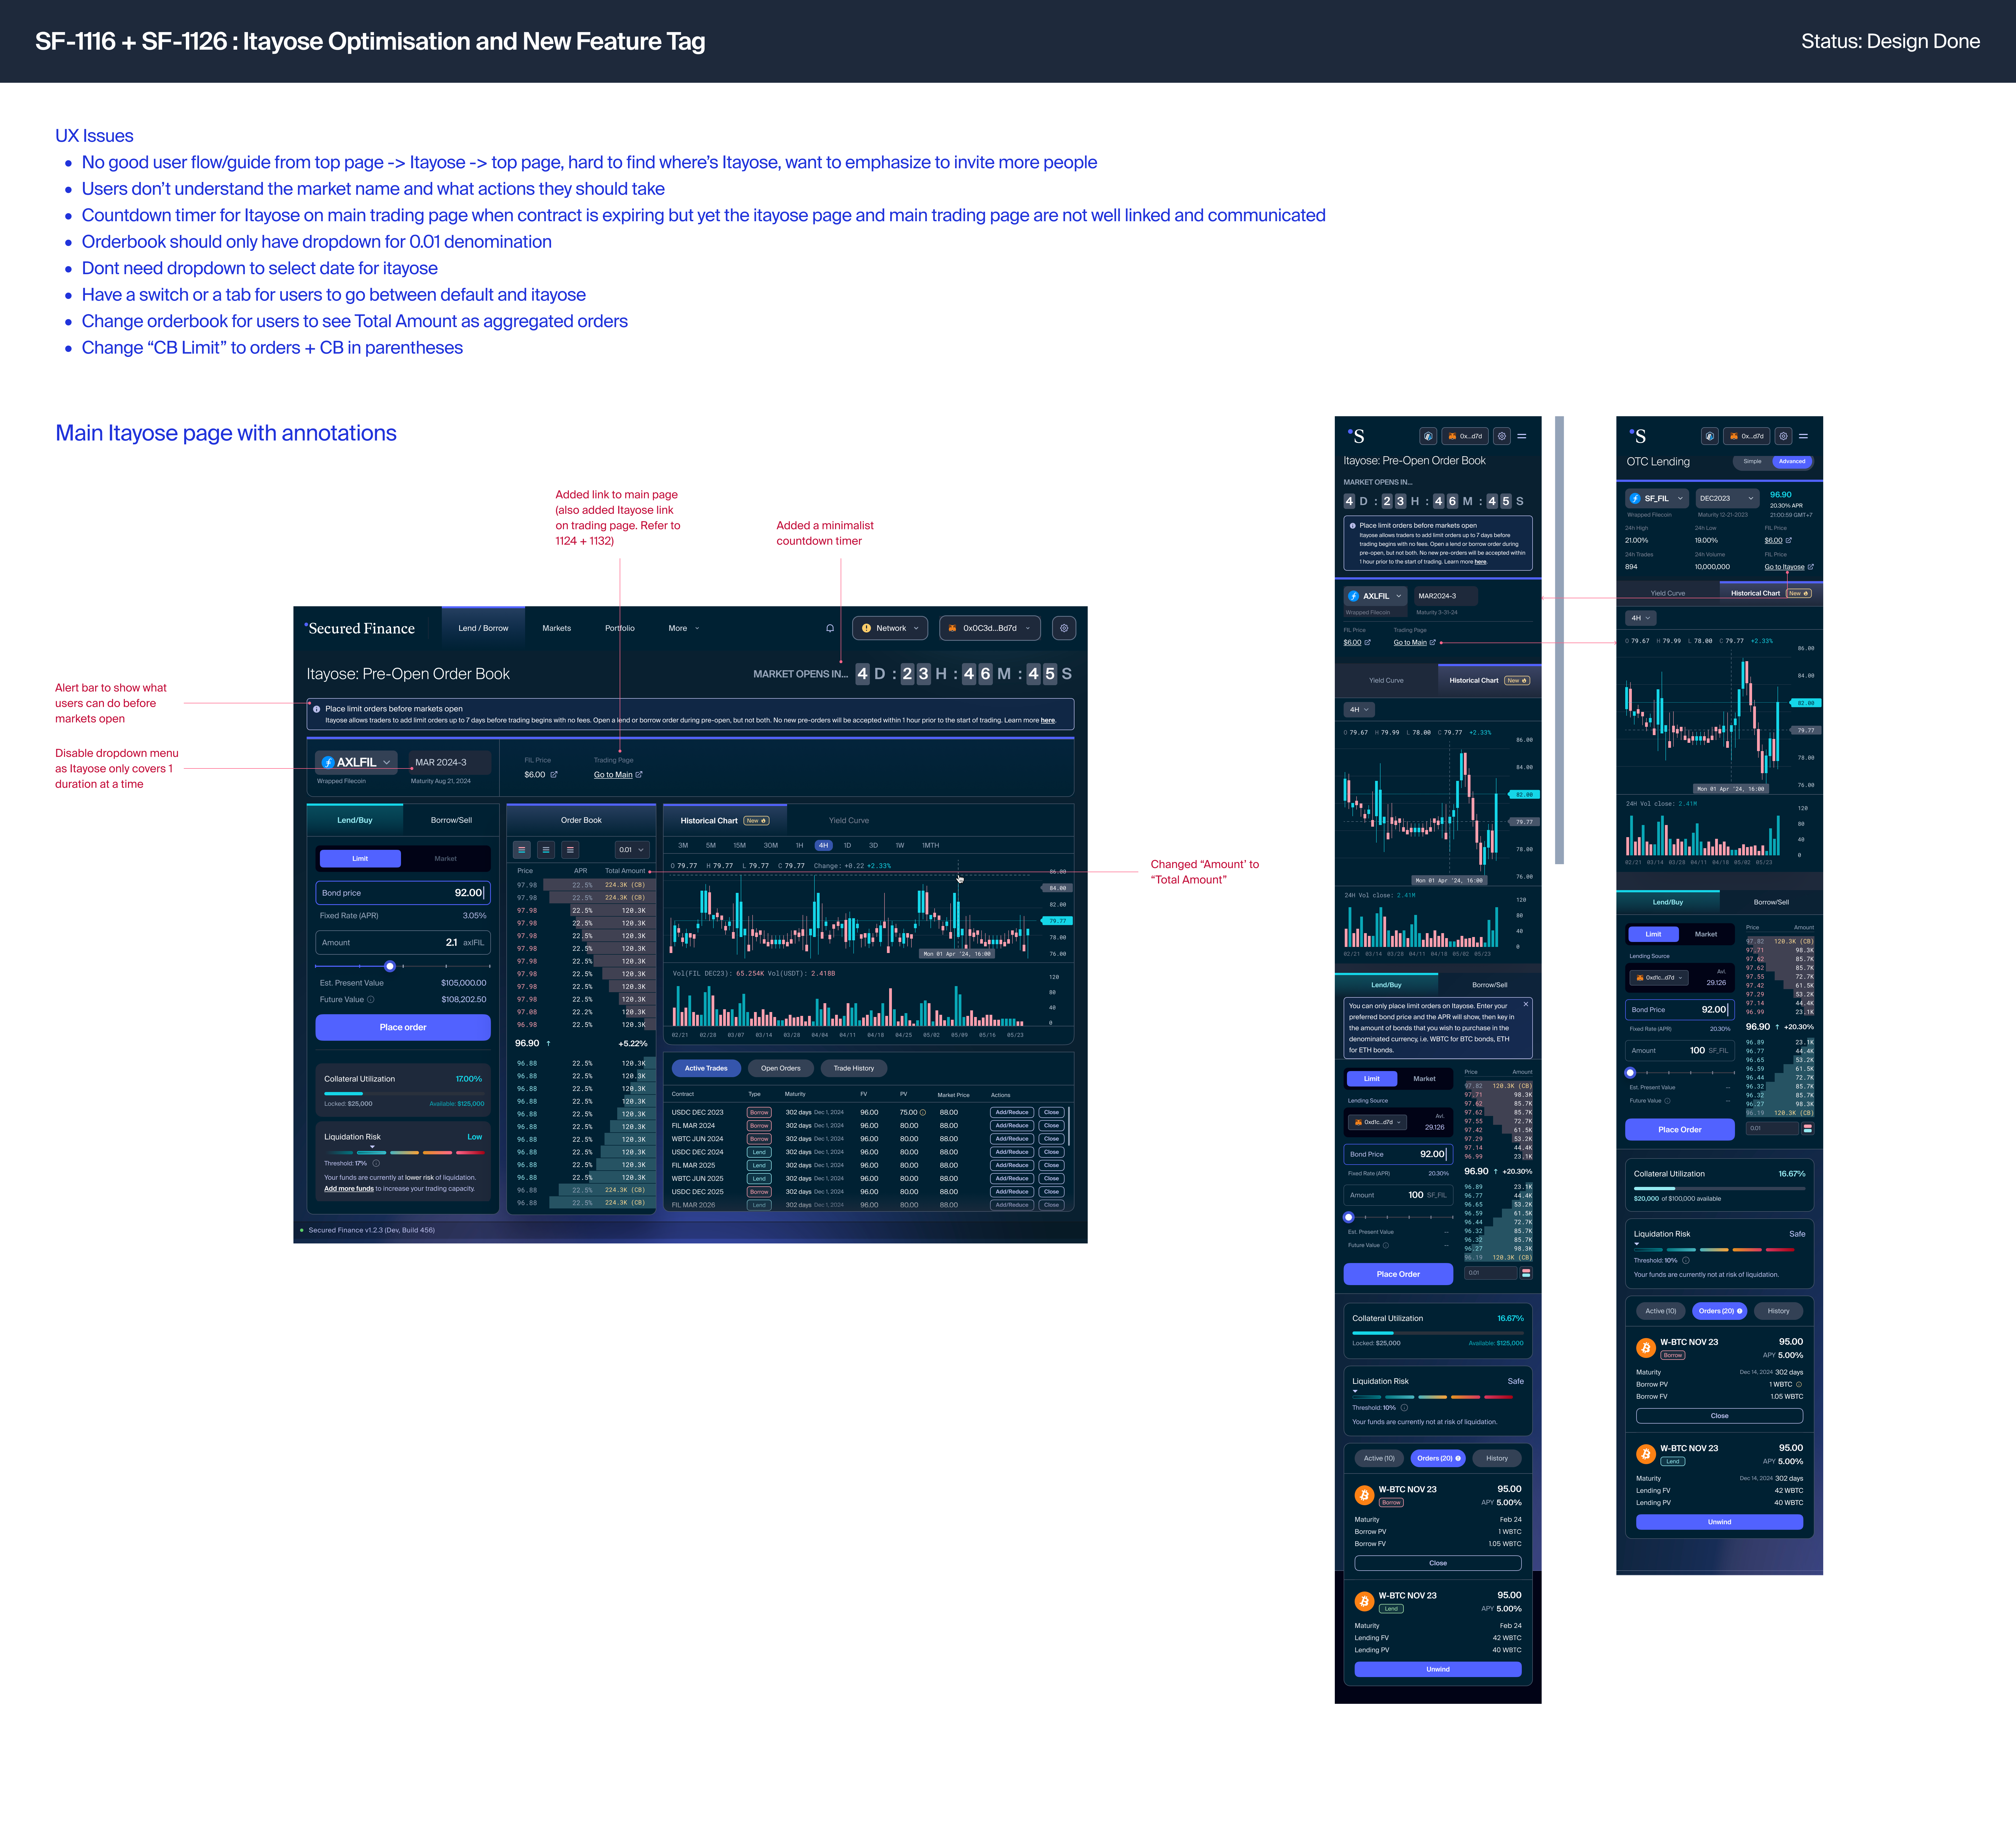Image resolution: width=2016 pixels, height=1826 pixels.
Task: Click the Secured Finance logo in the desktop header
Action: pos(360,628)
